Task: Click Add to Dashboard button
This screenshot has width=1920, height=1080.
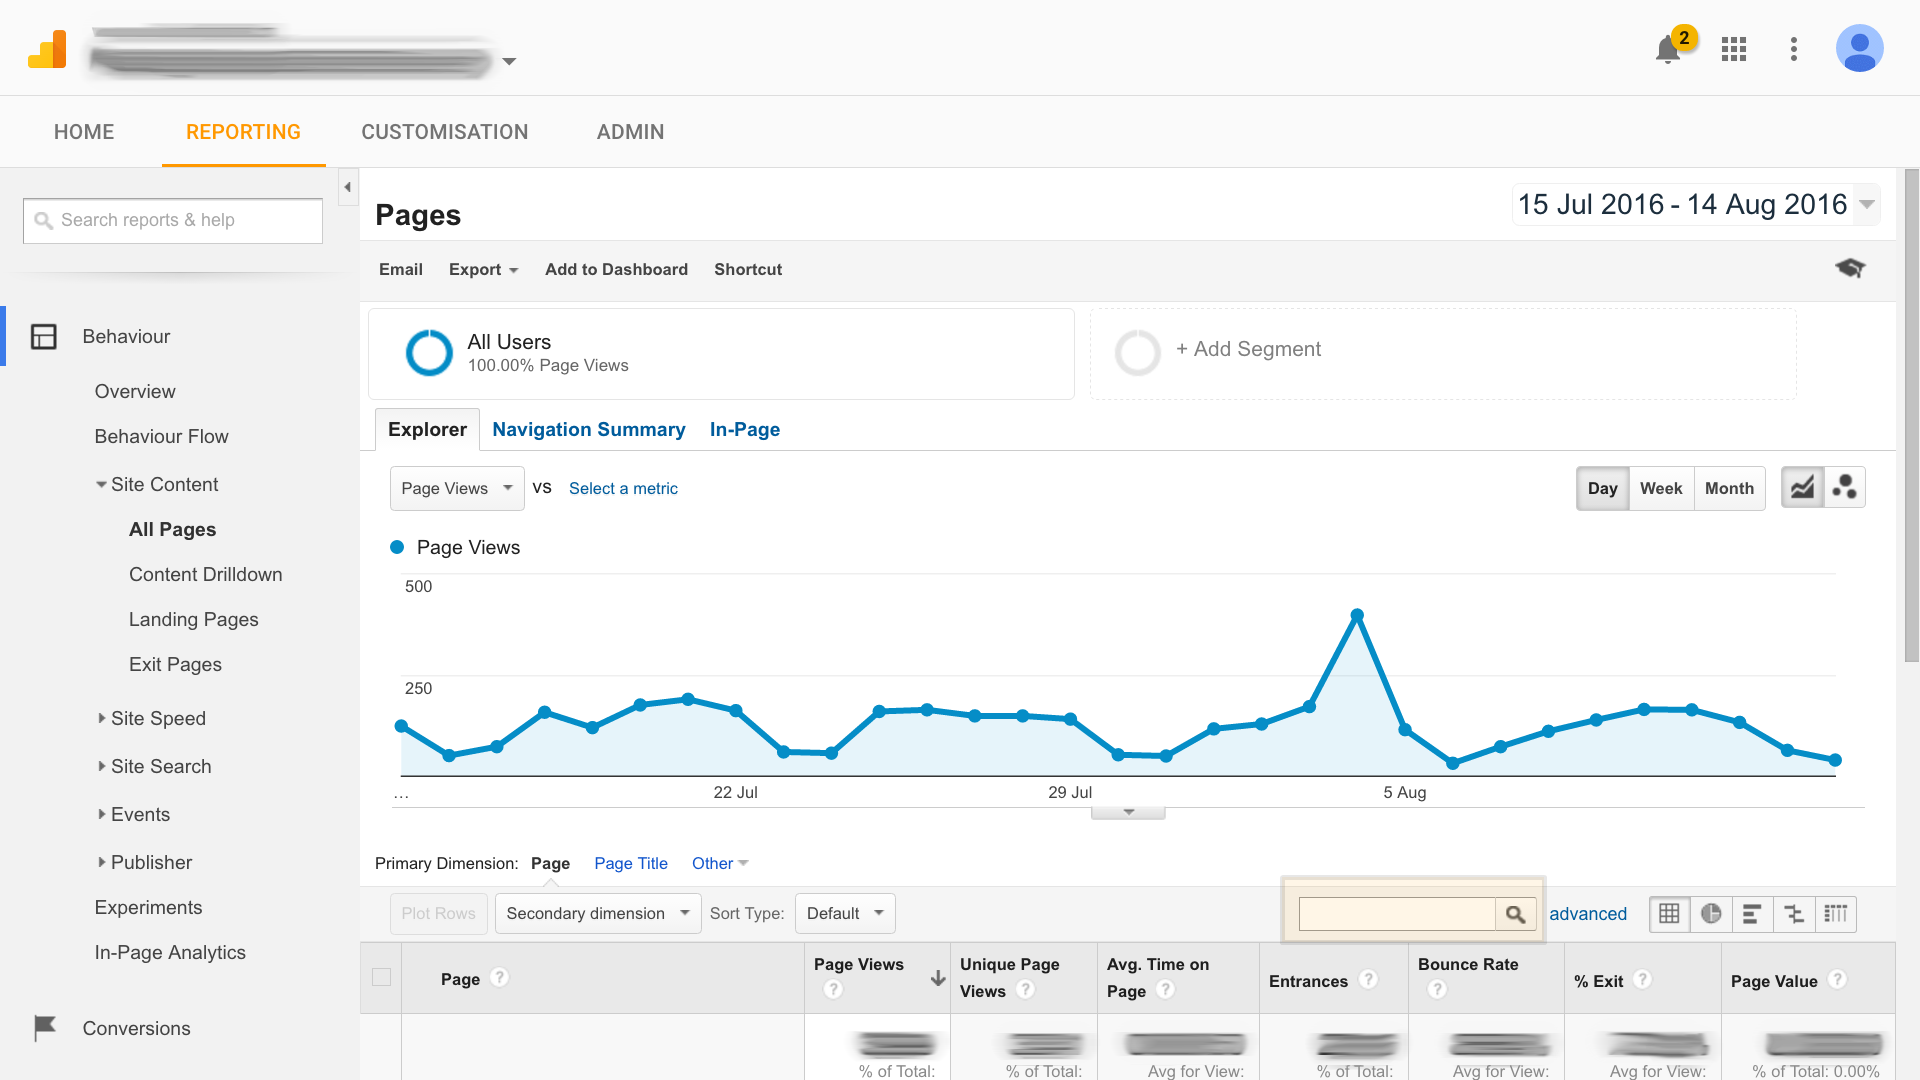Action: click(616, 269)
